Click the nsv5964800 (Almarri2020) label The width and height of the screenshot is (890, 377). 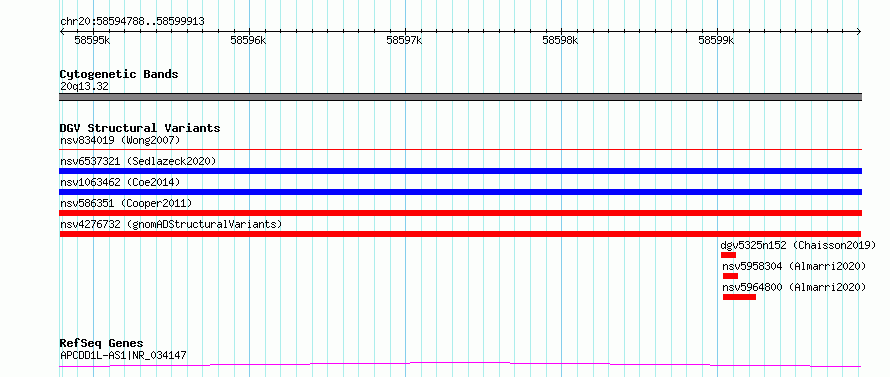[x=795, y=287]
